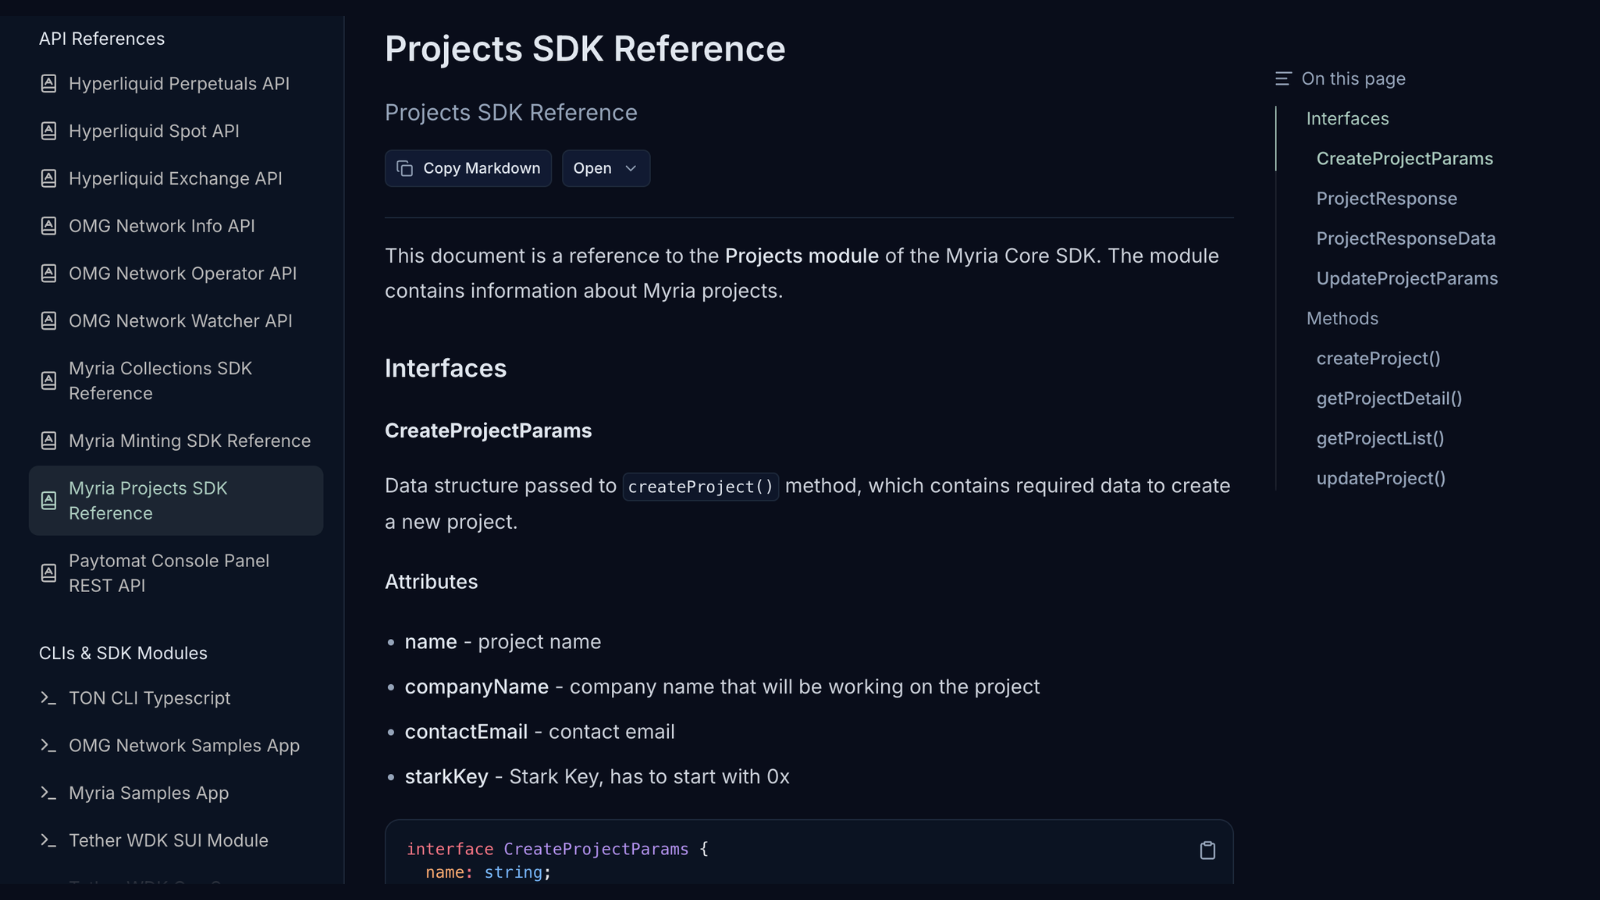Open Hyperliquid Spot API page
This screenshot has height=900, width=1600.
coord(176,131)
